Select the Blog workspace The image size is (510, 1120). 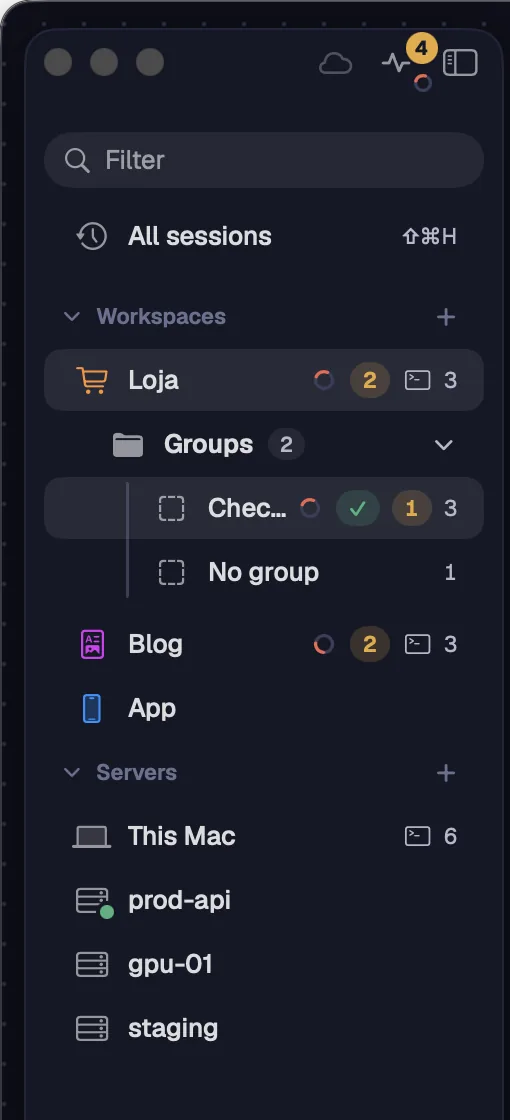[264, 644]
